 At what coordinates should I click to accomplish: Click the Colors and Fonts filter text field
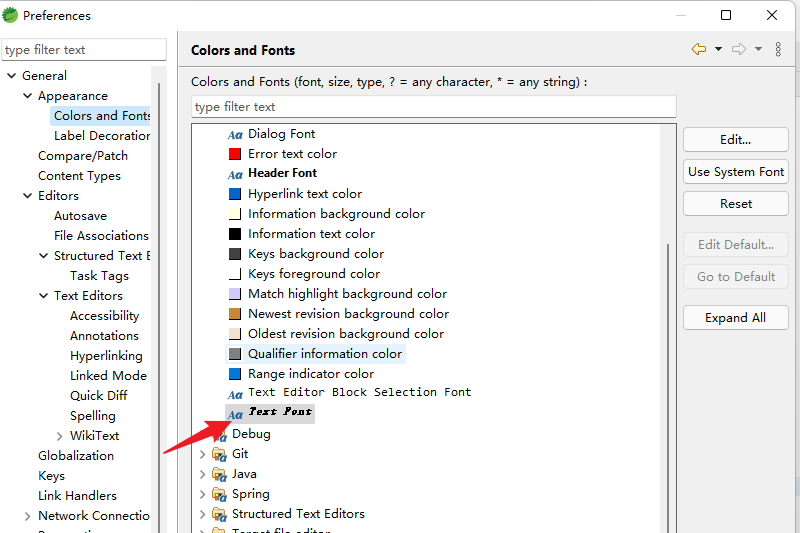433,107
